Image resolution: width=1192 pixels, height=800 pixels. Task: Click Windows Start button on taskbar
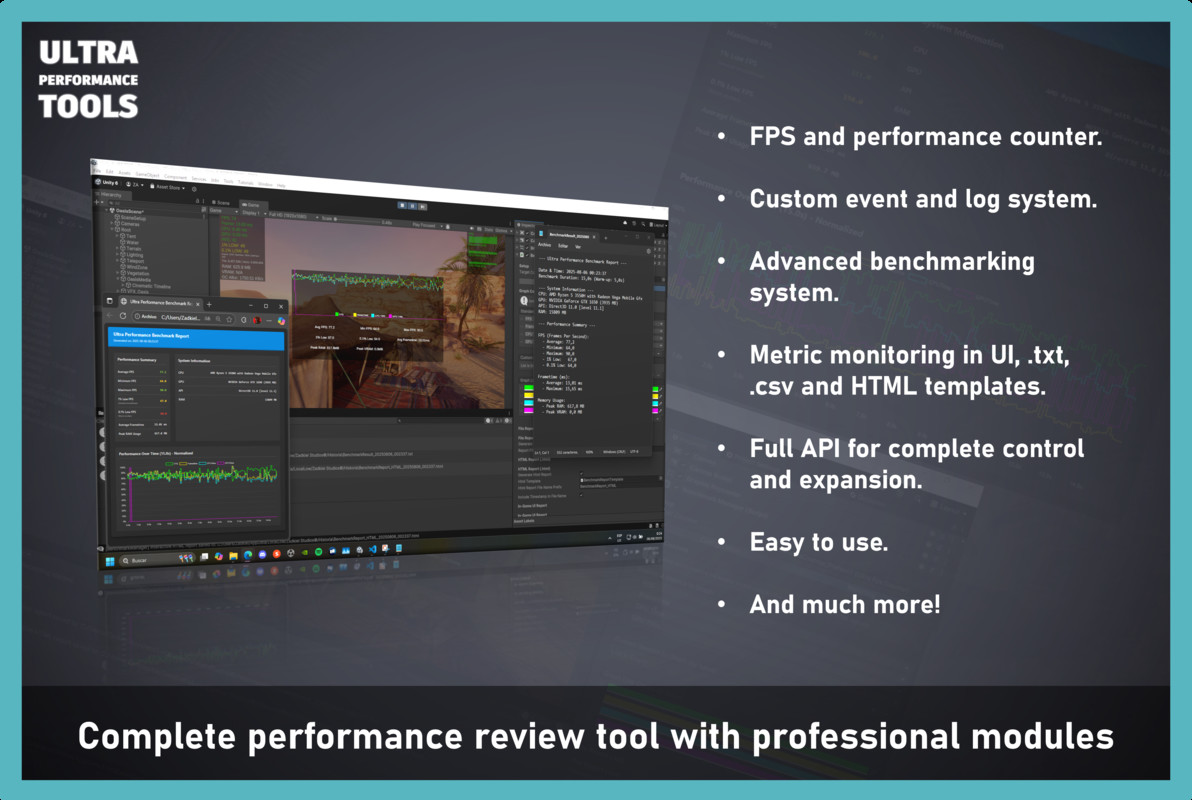click(110, 561)
